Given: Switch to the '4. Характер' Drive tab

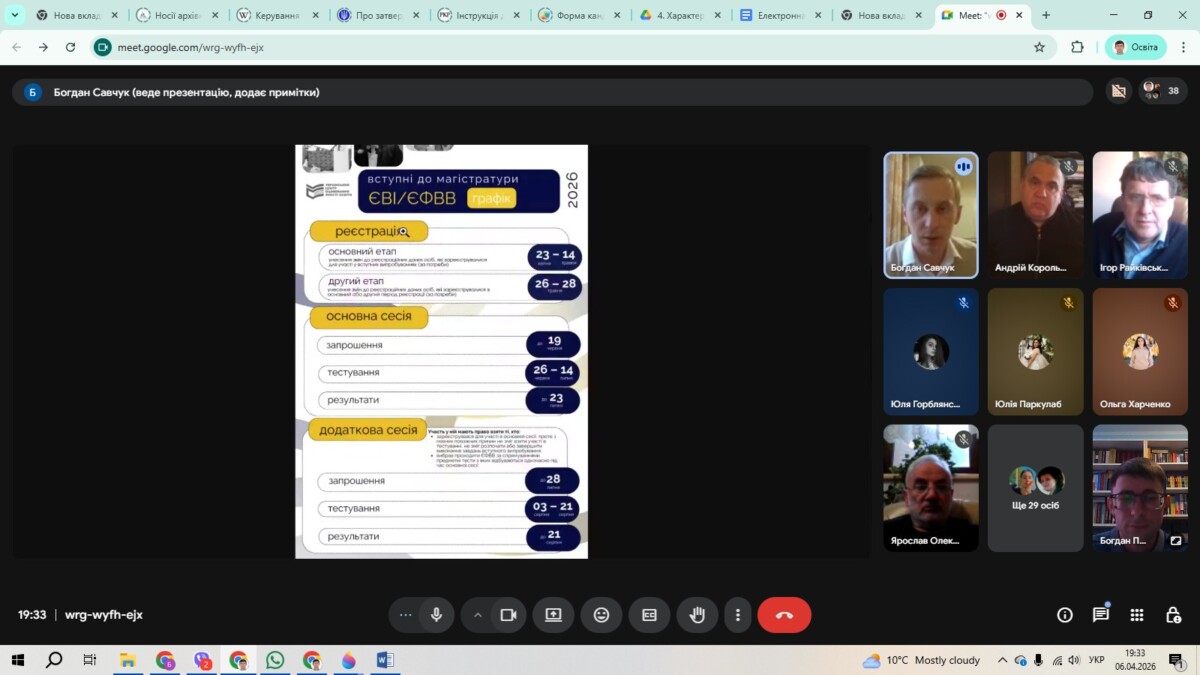Looking at the screenshot, I should point(678,16).
